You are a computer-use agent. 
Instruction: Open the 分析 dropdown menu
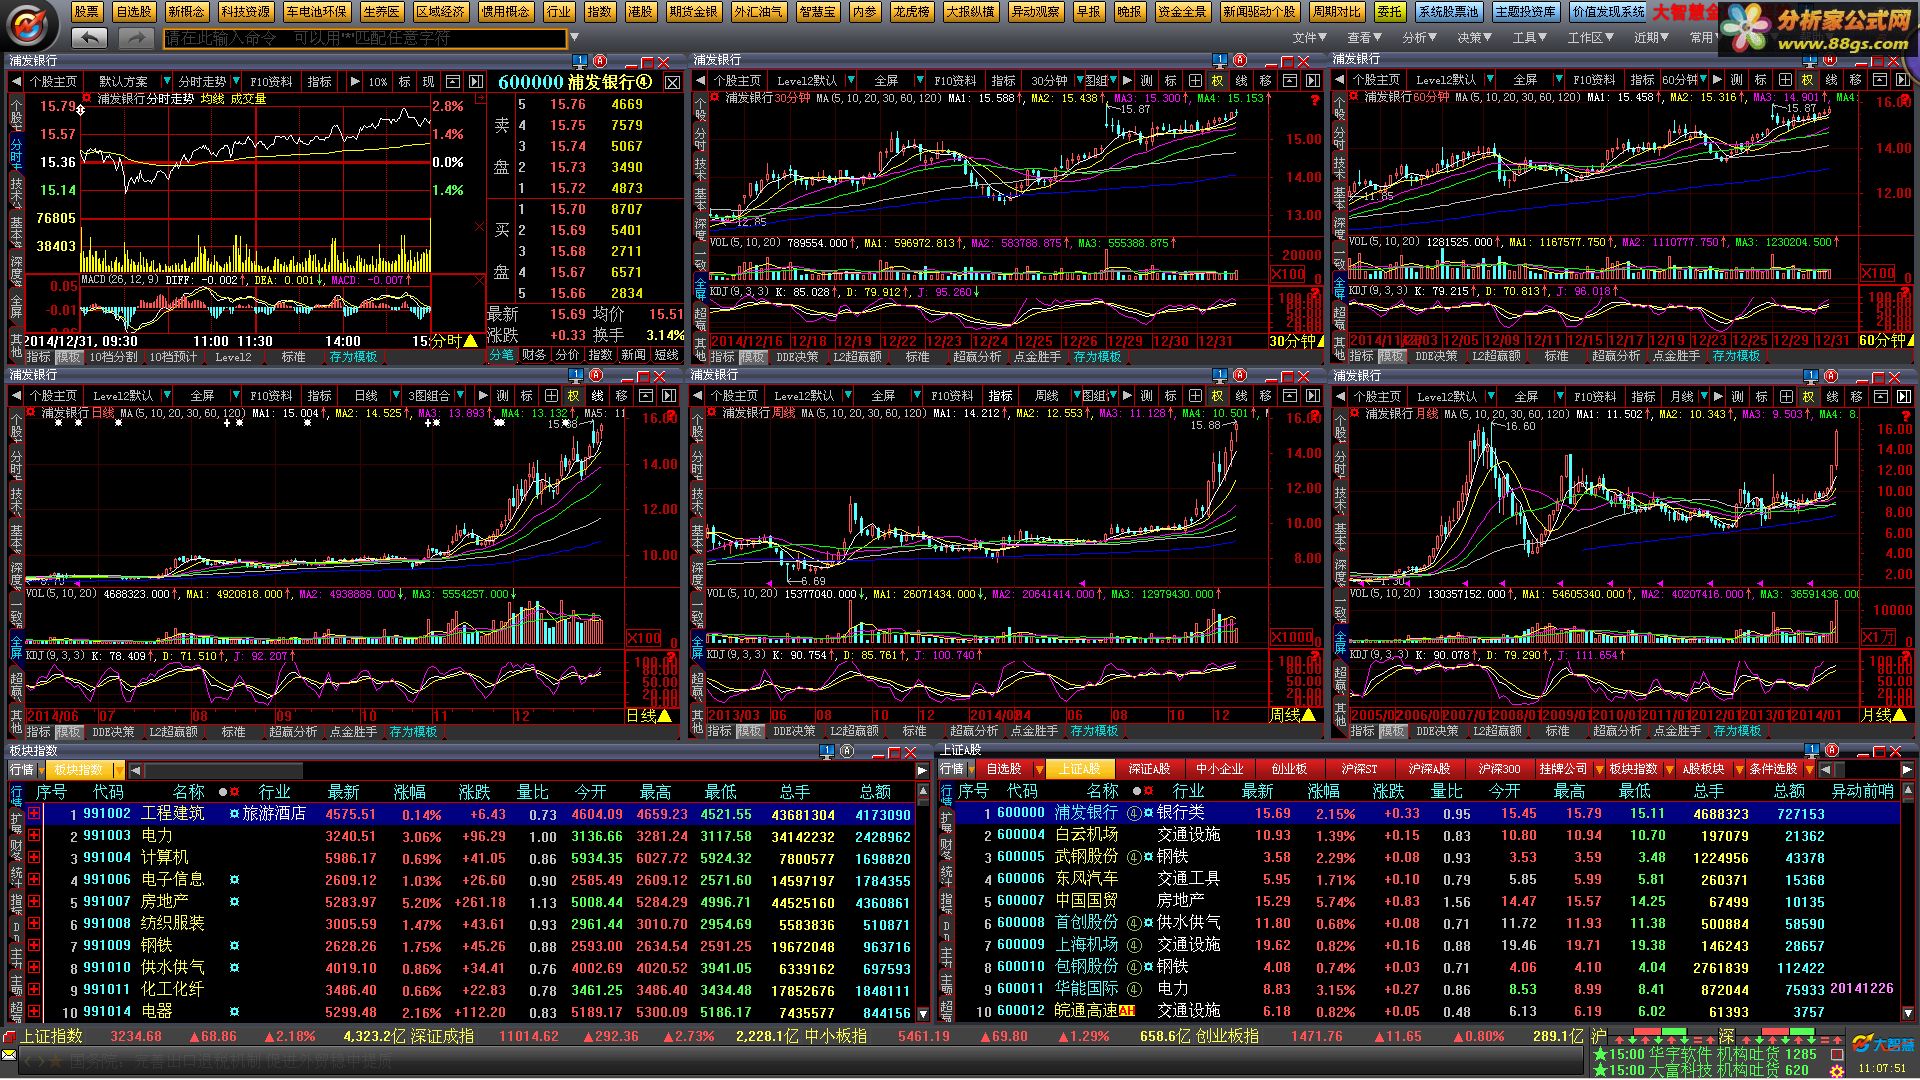pyautogui.click(x=1419, y=38)
